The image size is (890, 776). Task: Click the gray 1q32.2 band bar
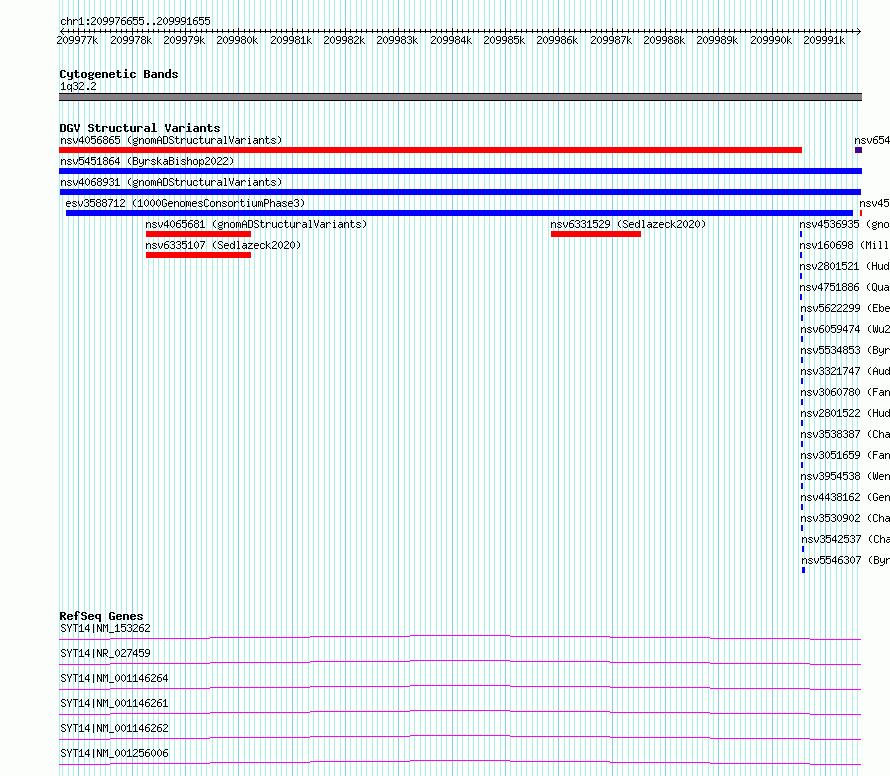click(460, 97)
